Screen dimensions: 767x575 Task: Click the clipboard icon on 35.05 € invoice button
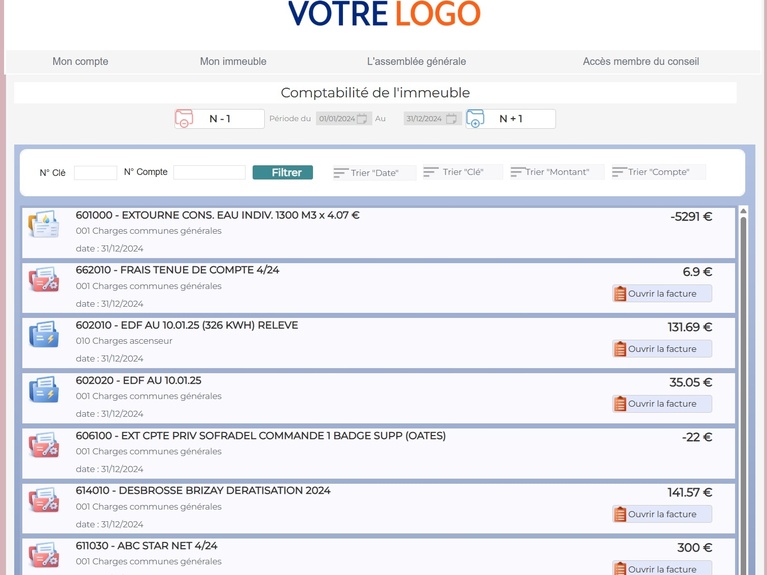click(620, 404)
